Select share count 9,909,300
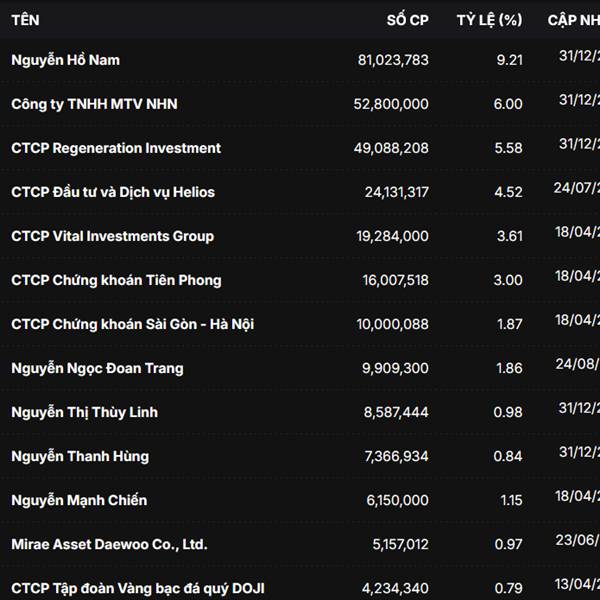This screenshot has width=600, height=600. (395, 368)
